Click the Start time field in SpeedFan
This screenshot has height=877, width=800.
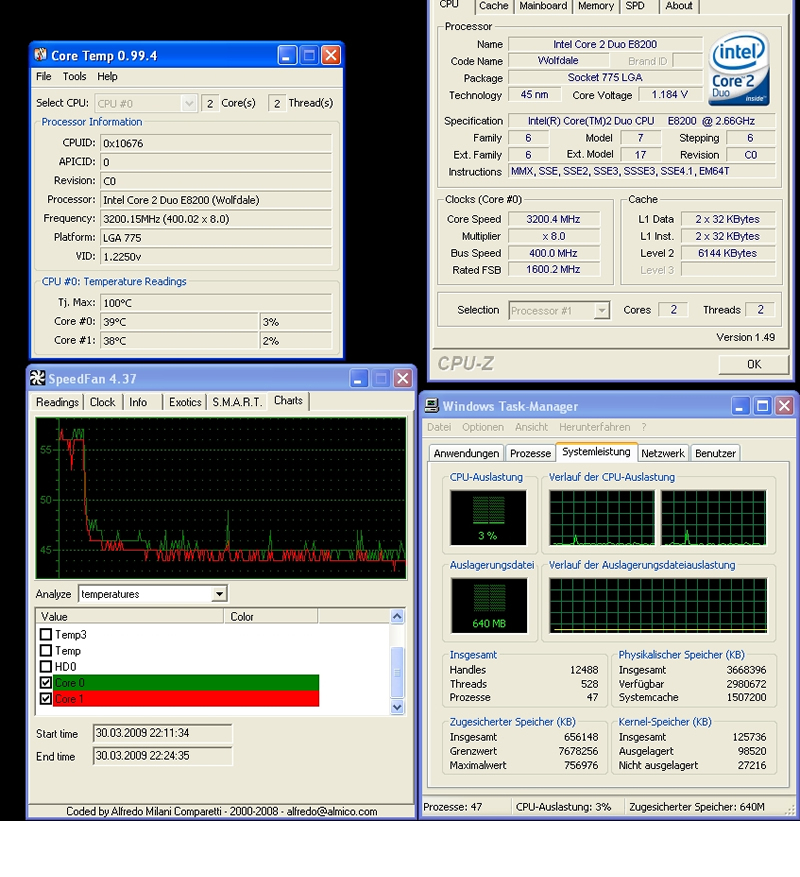[162, 733]
